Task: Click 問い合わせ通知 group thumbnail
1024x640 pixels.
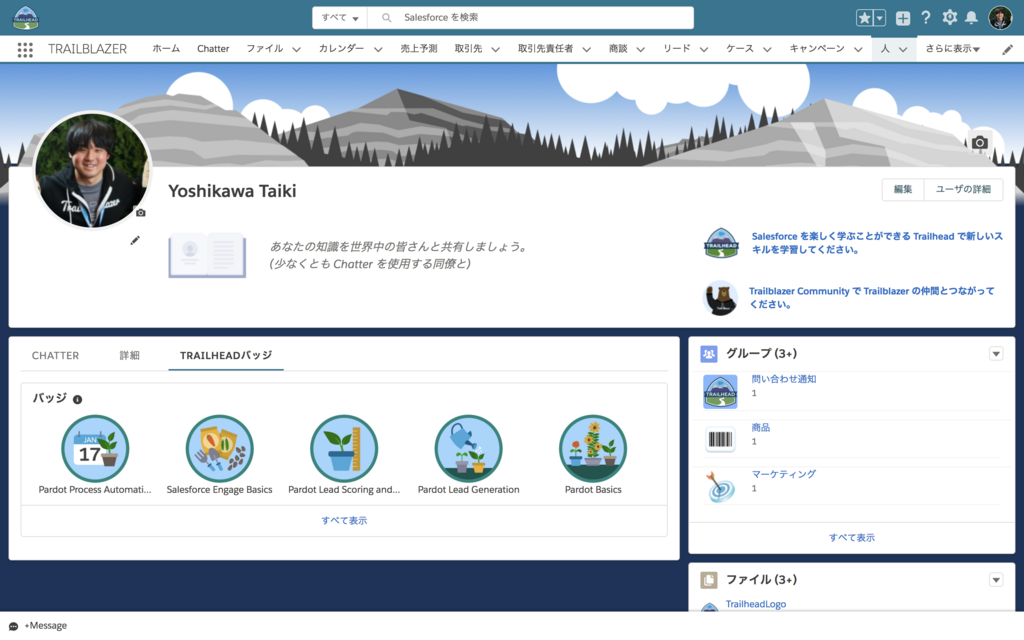Action: pos(720,392)
